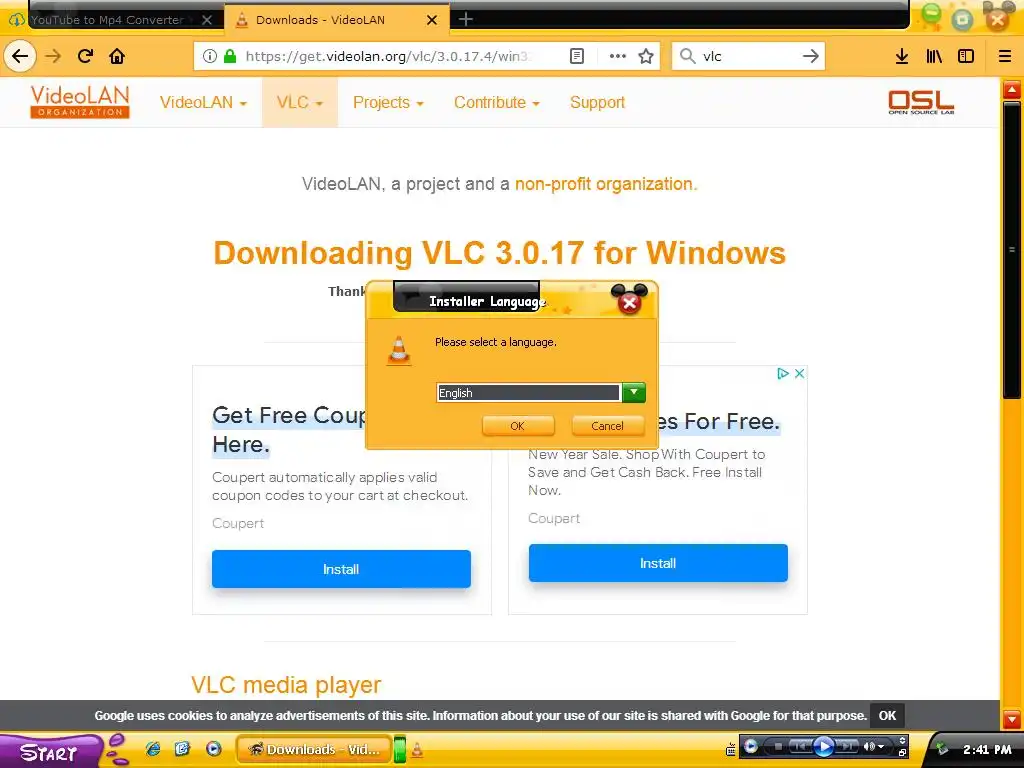The height and width of the screenshot is (768, 1024).
Task: Go to the browser home page
Action: click(117, 56)
